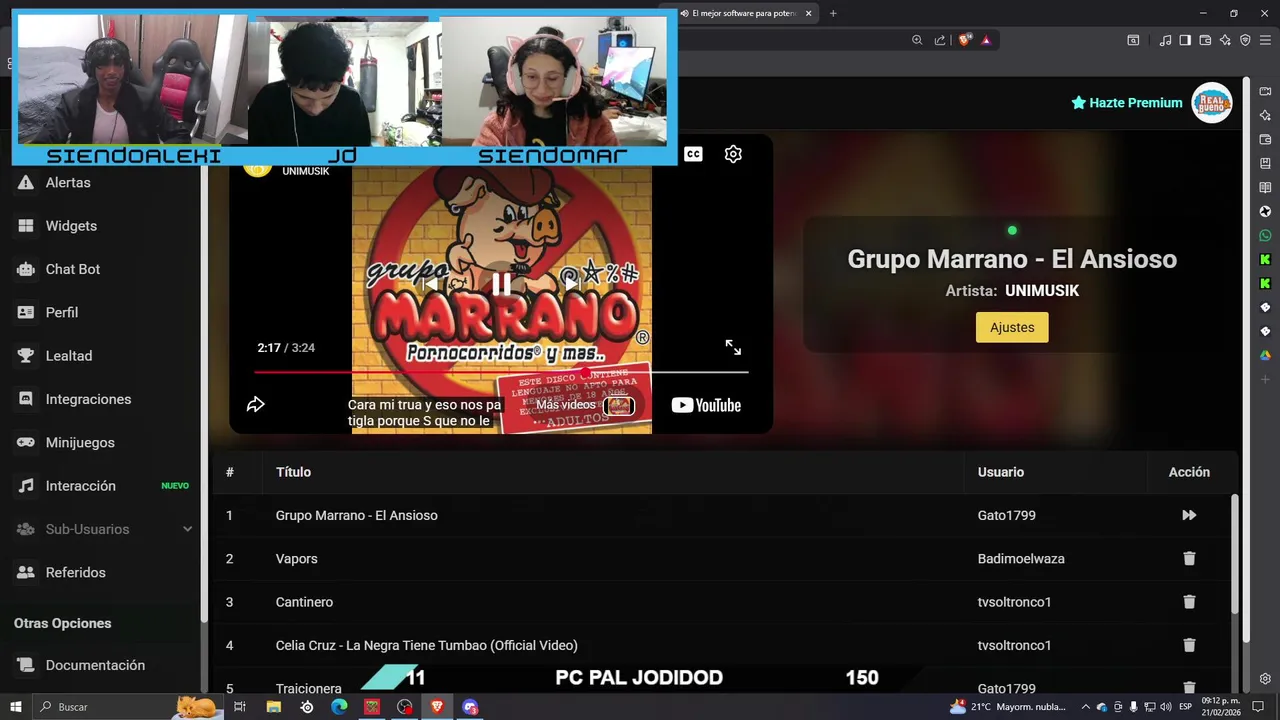Open Task View on the taskbar

pos(240,707)
